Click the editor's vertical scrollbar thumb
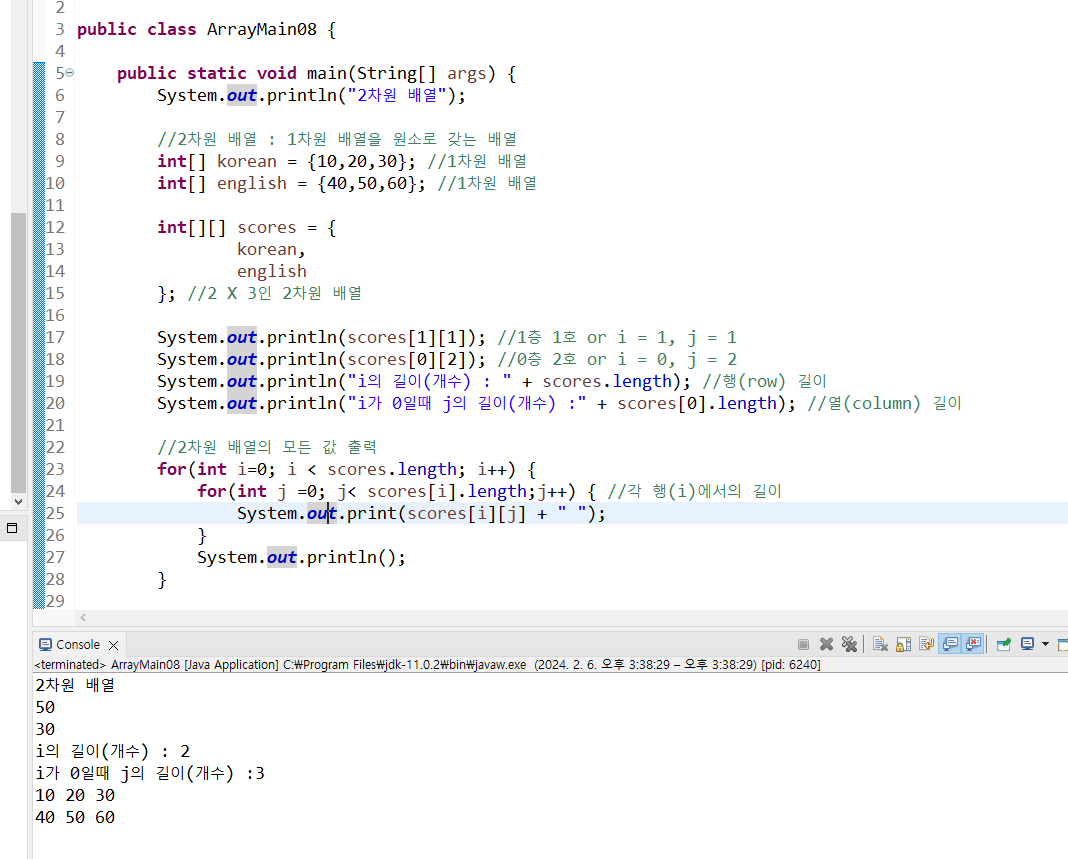 (x=18, y=353)
